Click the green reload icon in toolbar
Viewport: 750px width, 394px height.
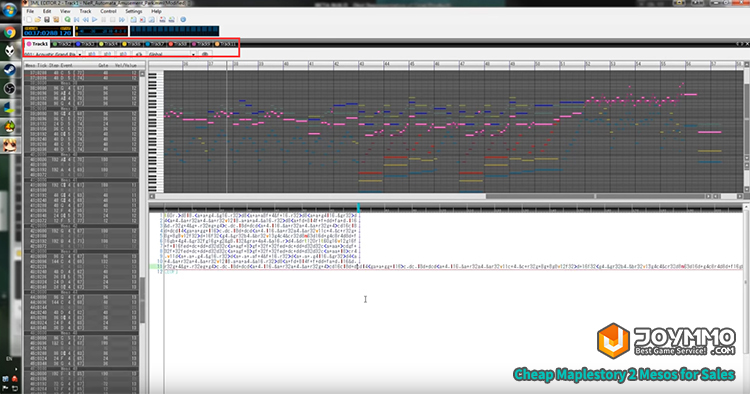pos(67,20)
